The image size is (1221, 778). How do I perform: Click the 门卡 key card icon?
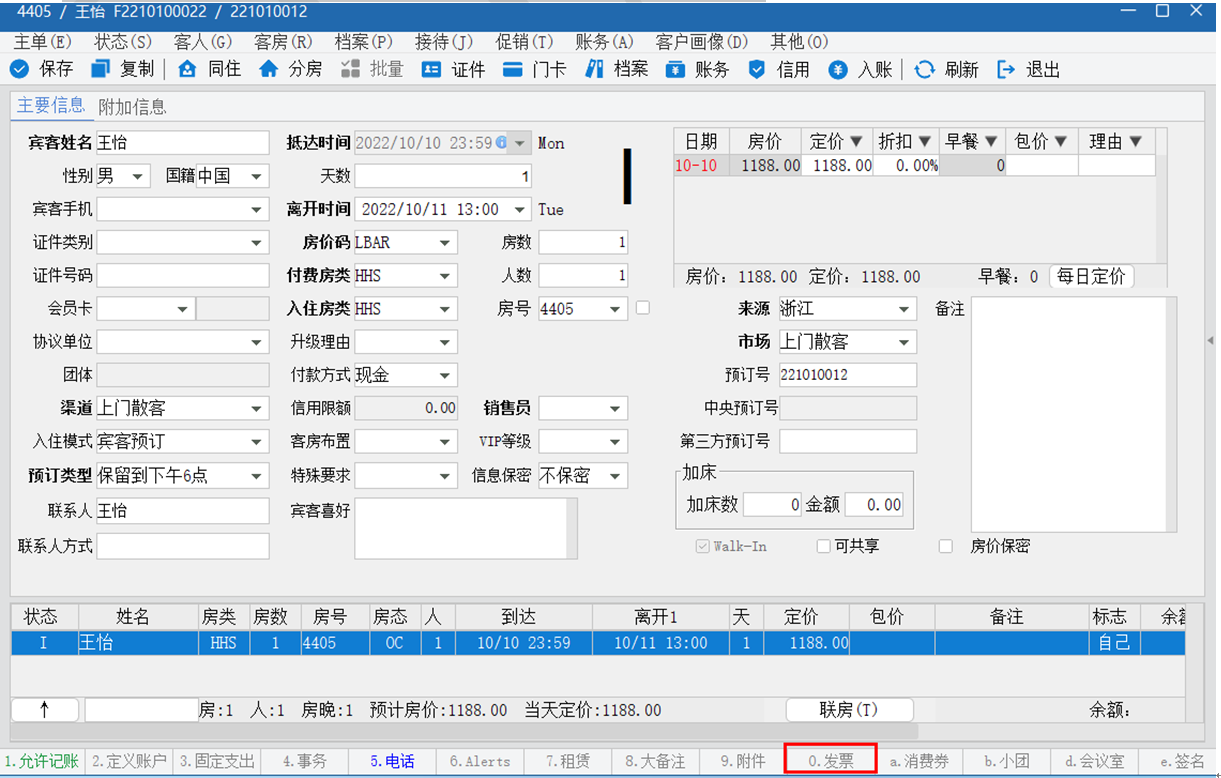coord(512,69)
